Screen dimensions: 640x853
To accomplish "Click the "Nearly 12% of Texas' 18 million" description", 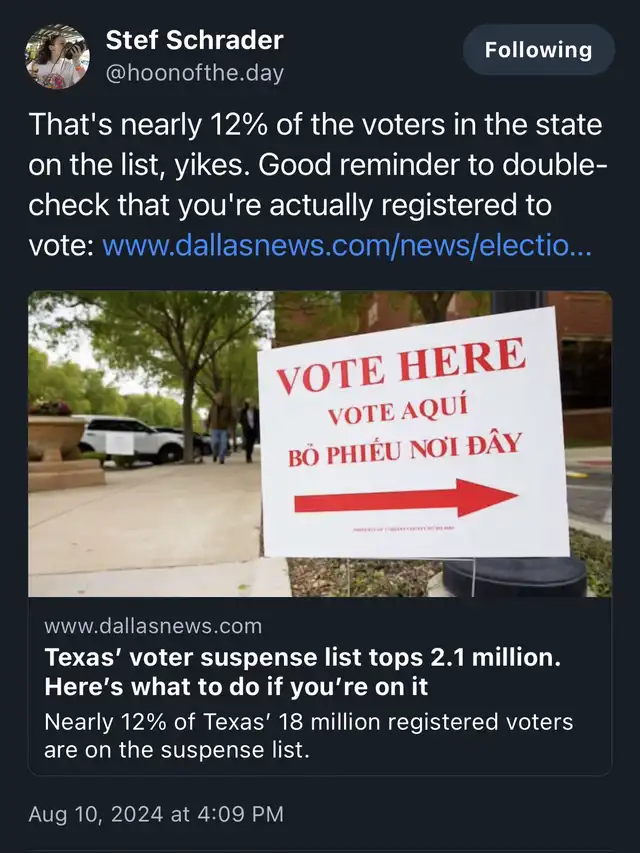I will pyautogui.click(x=309, y=736).
